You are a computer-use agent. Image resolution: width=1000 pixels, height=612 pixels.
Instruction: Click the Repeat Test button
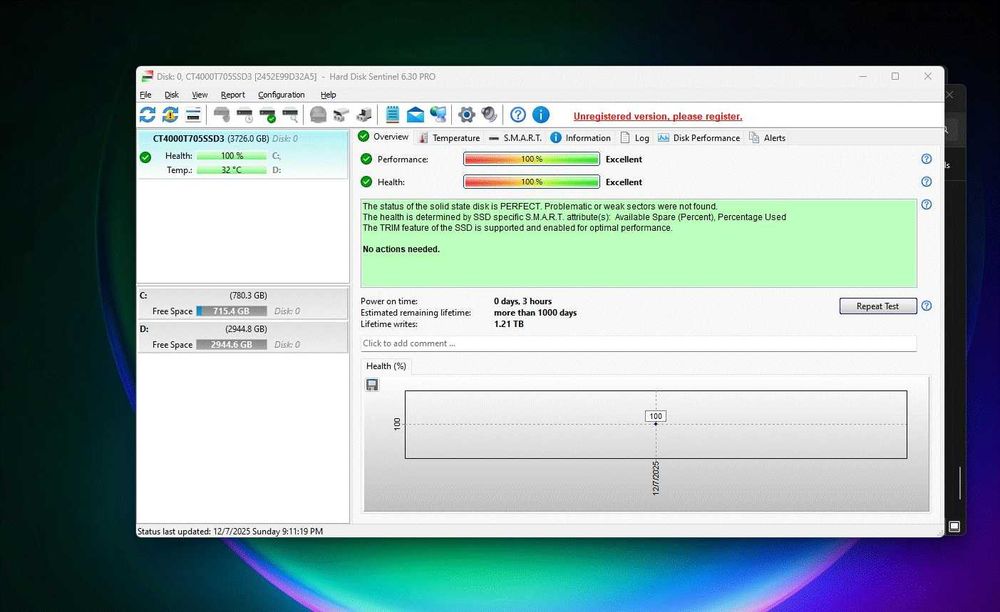878,306
